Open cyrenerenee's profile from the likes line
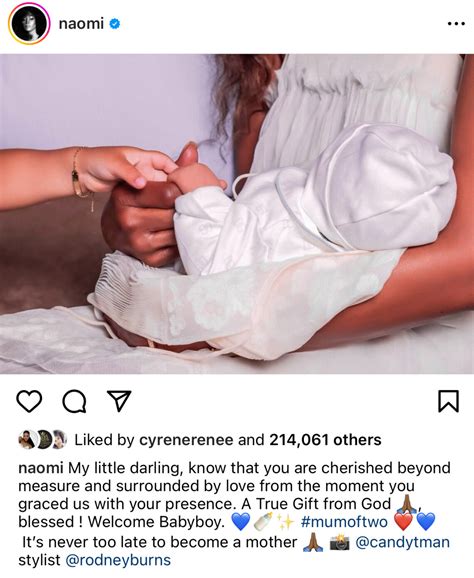The height and width of the screenshot is (578, 474). [186, 440]
